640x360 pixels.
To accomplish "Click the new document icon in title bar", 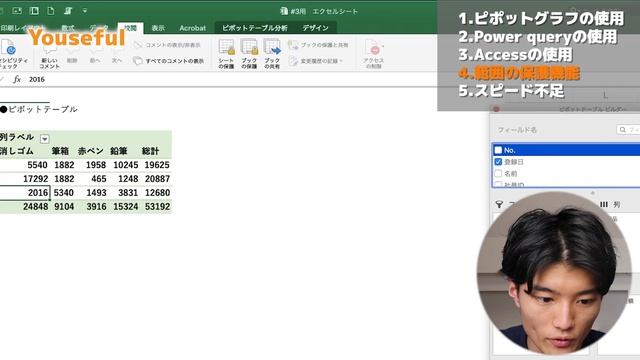I will coord(51,11).
